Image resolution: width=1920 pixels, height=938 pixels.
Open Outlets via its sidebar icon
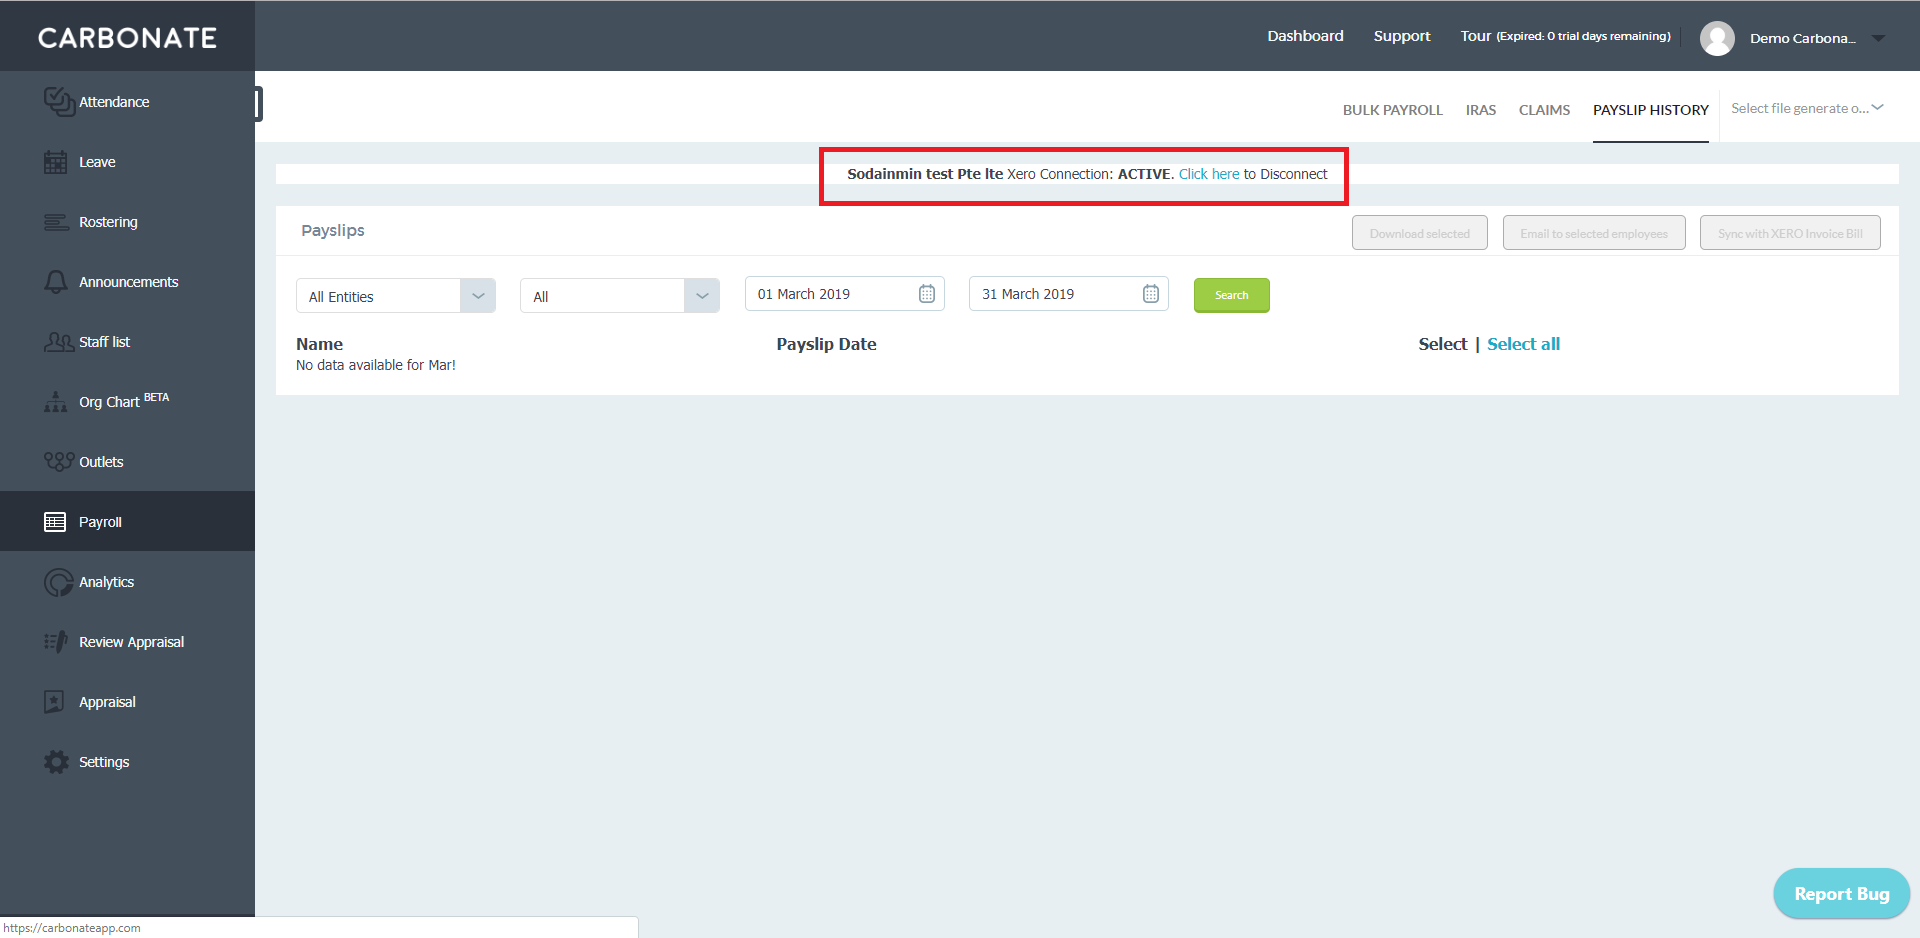59,461
